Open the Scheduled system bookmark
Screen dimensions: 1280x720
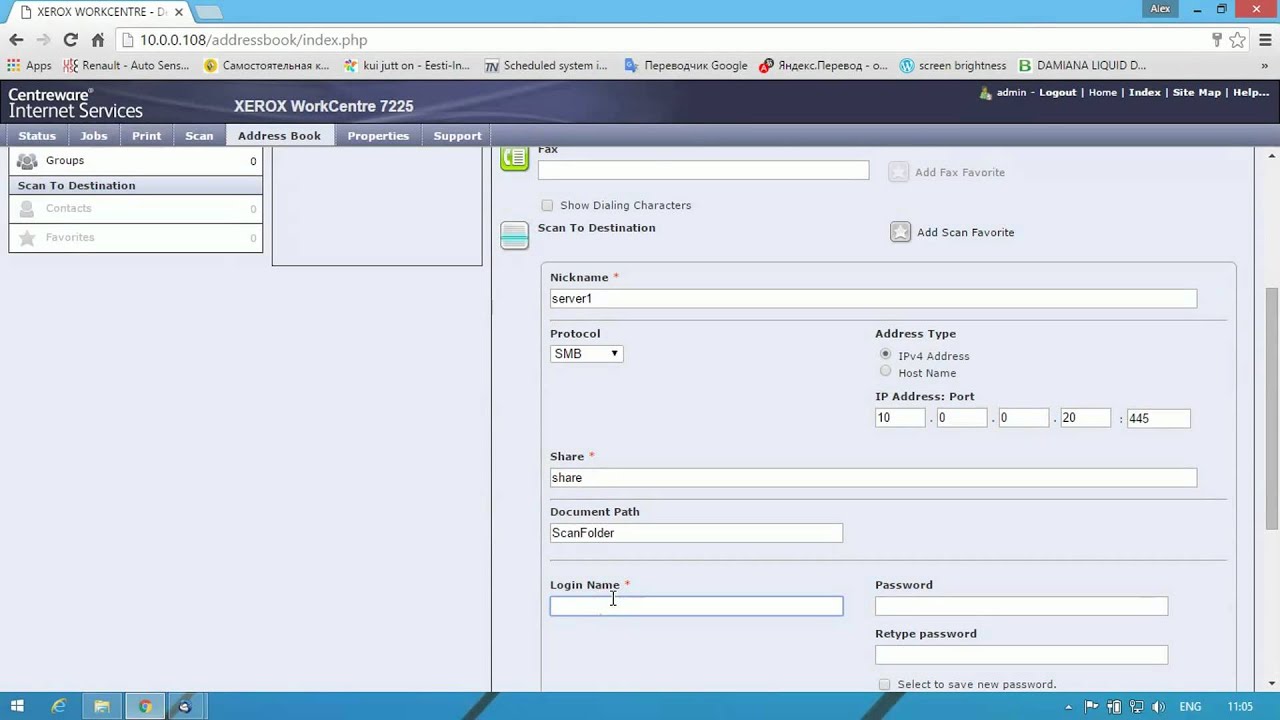click(546, 65)
